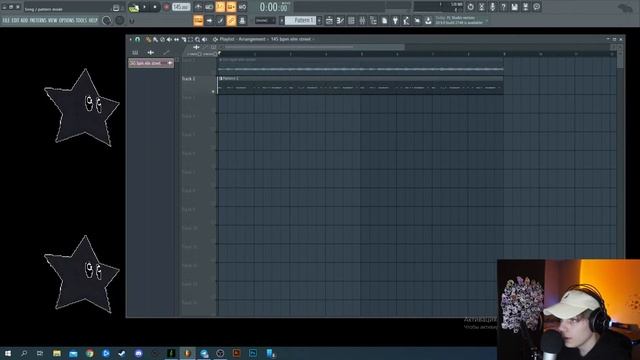Select the Playlist Paint brush tool
Viewport: 640px width, 360px height.
156,40
